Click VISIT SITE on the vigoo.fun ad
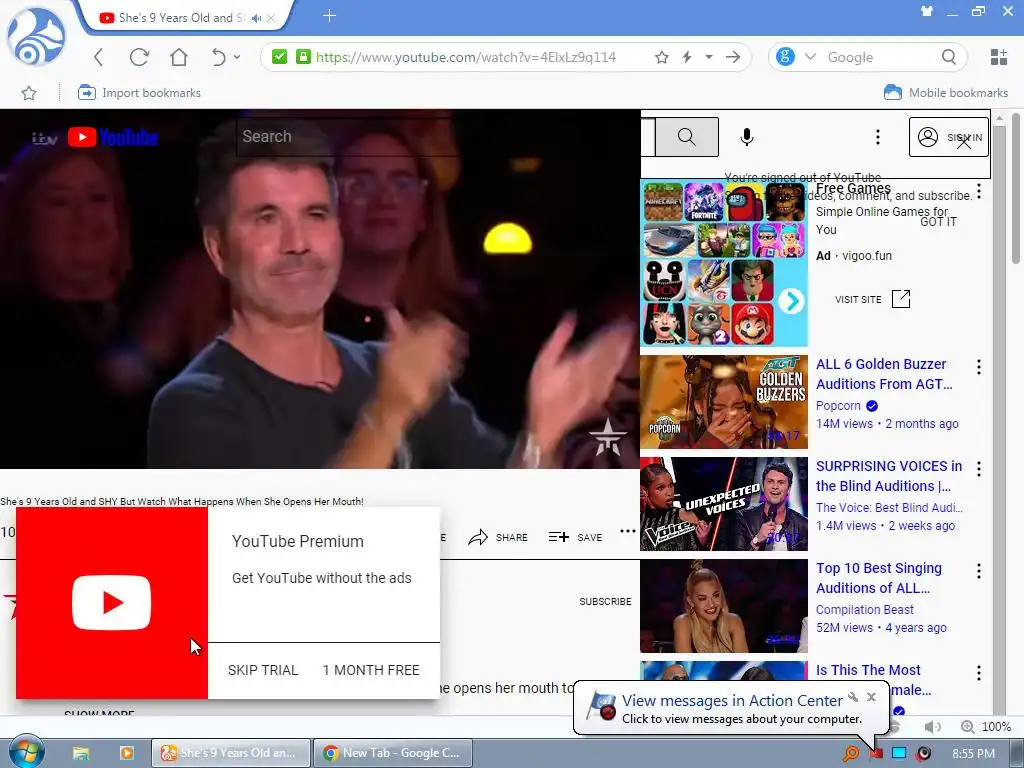Image resolution: width=1024 pixels, height=768 pixels. pos(872,299)
